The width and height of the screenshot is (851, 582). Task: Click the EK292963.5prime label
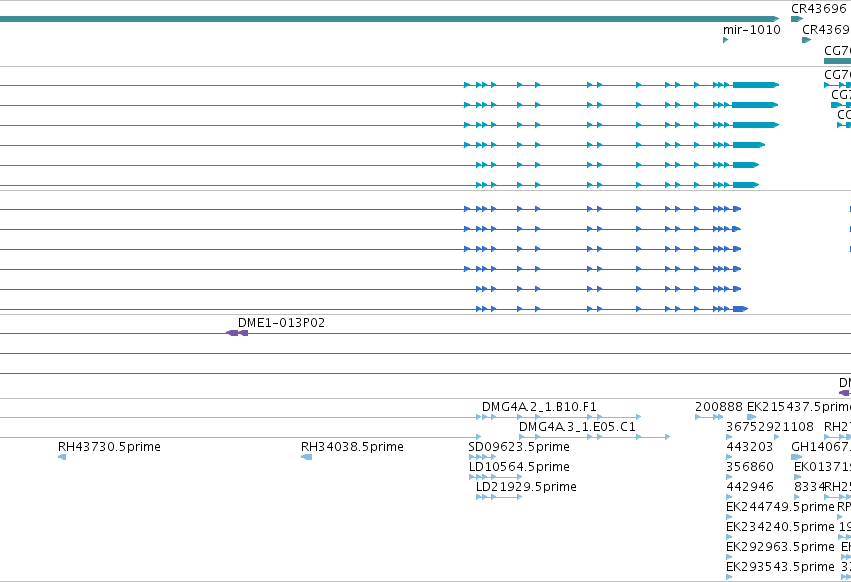780,547
